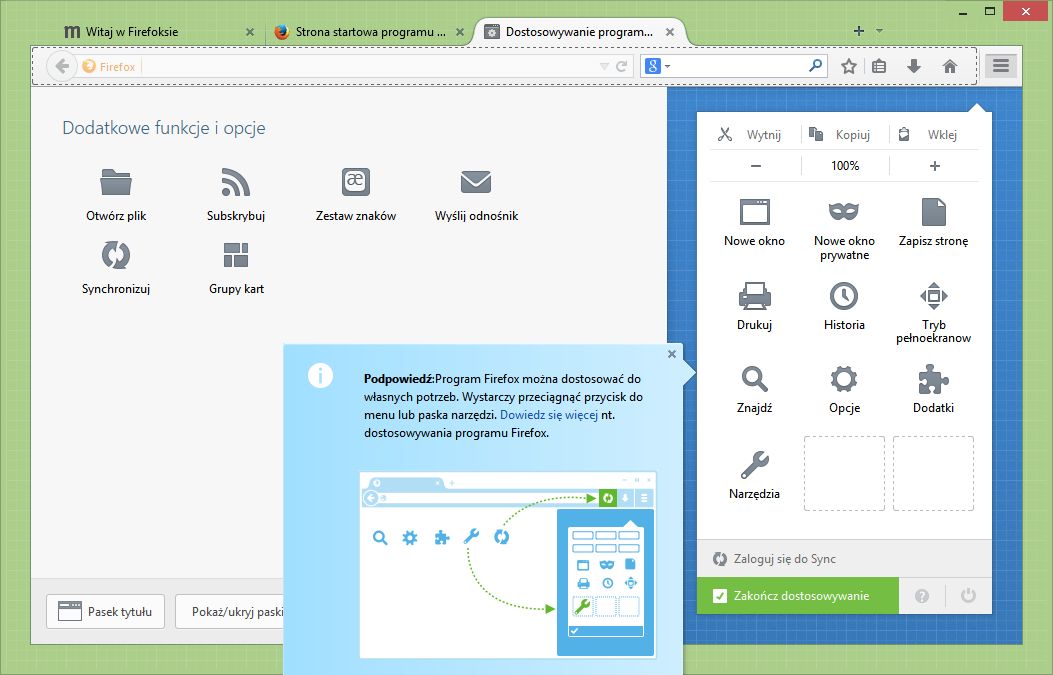1053x675 pixels.
Task: Click the reload icon in the URL bar
Action: pos(622,66)
